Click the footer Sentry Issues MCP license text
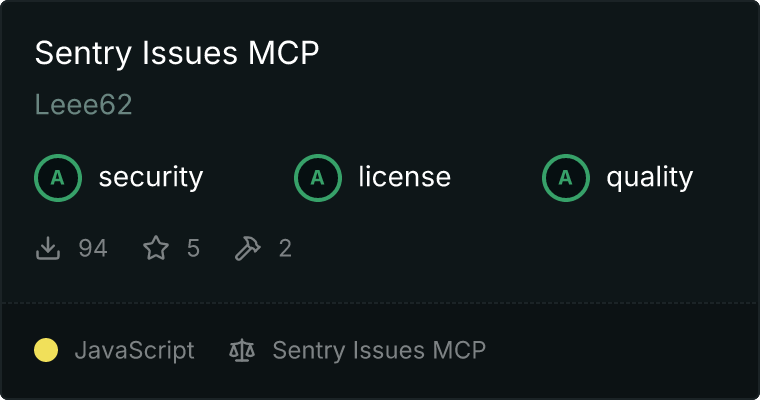The image size is (760, 400). point(379,350)
